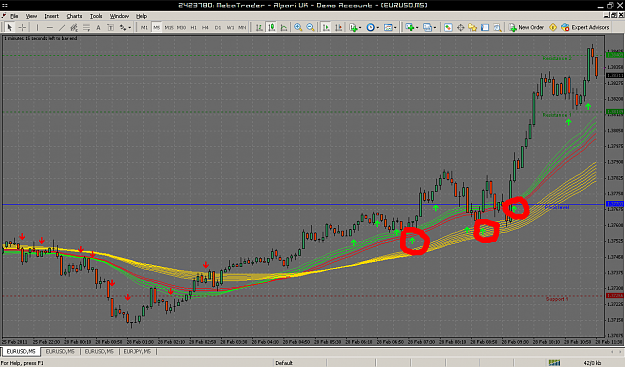The width and height of the screenshot is (625, 367).
Task: Toggle the Terminal window icon
Action: [x=485, y=27]
